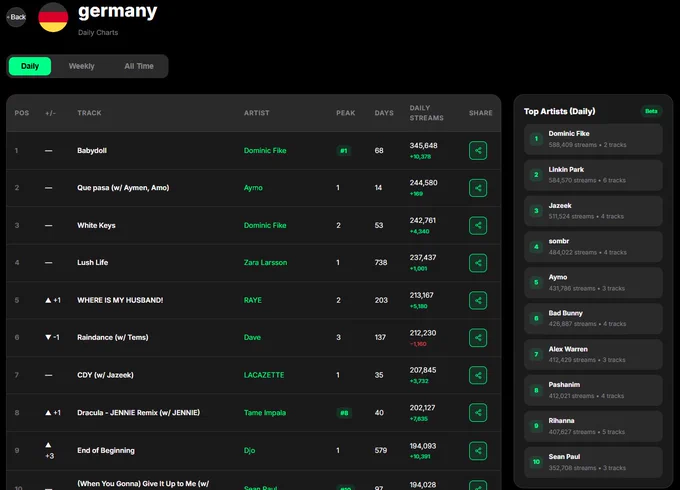680x490 pixels.
Task: Share the End of Beginning track
Action: (x=477, y=451)
